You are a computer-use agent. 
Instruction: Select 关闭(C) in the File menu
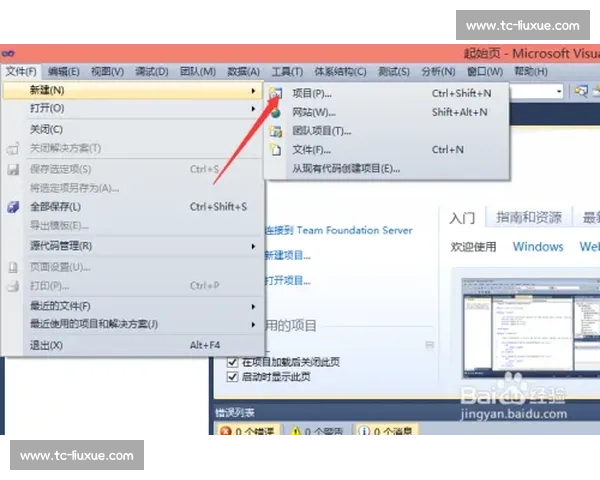pyautogui.click(x=132, y=129)
